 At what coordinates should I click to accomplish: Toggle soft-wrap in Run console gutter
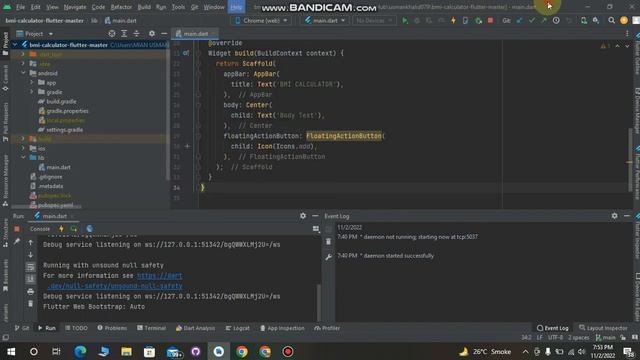click(x=31, y=267)
